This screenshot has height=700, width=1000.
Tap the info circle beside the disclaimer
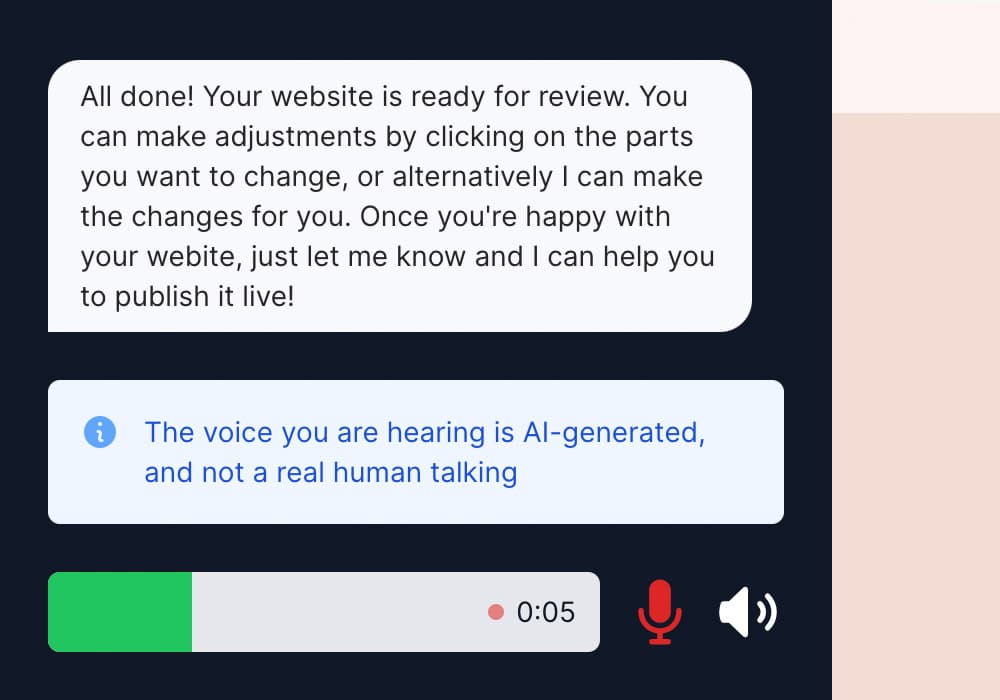(x=100, y=432)
